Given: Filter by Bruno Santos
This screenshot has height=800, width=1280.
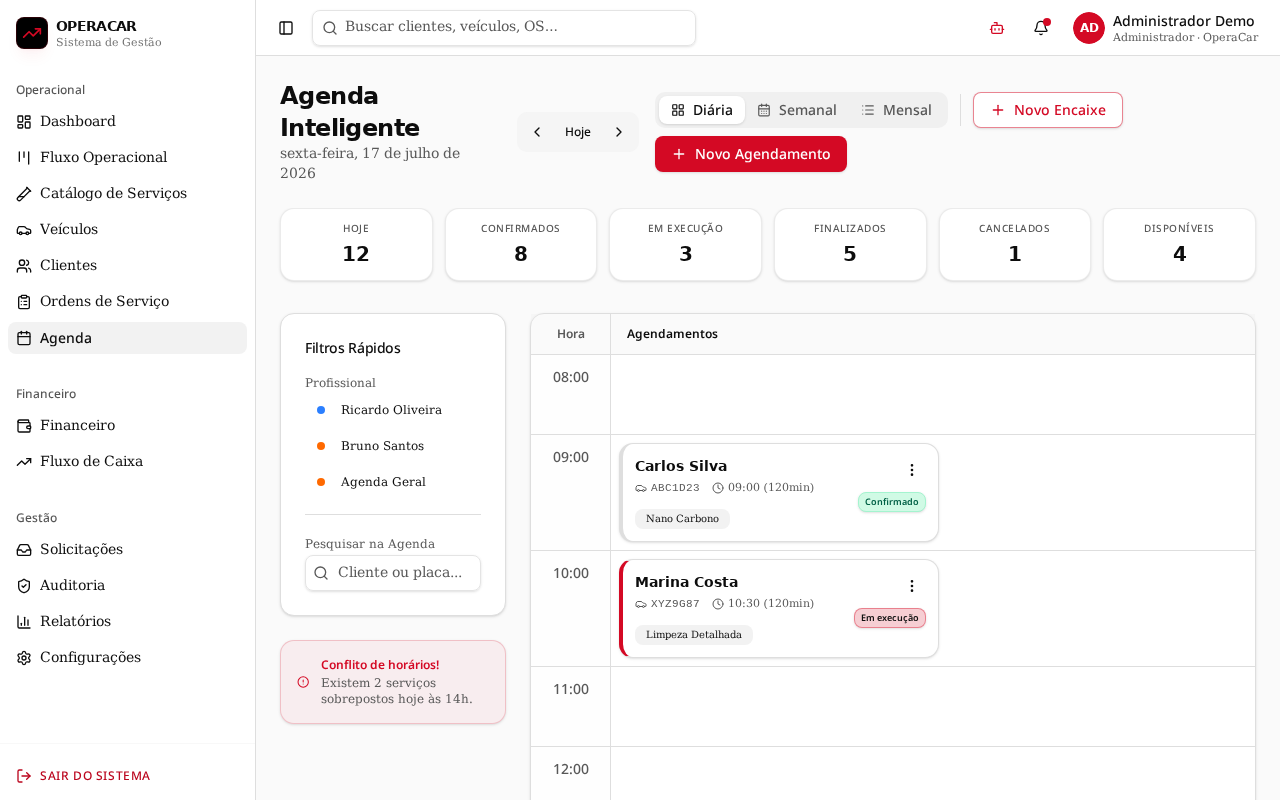Looking at the screenshot, I should pos(393,446).
